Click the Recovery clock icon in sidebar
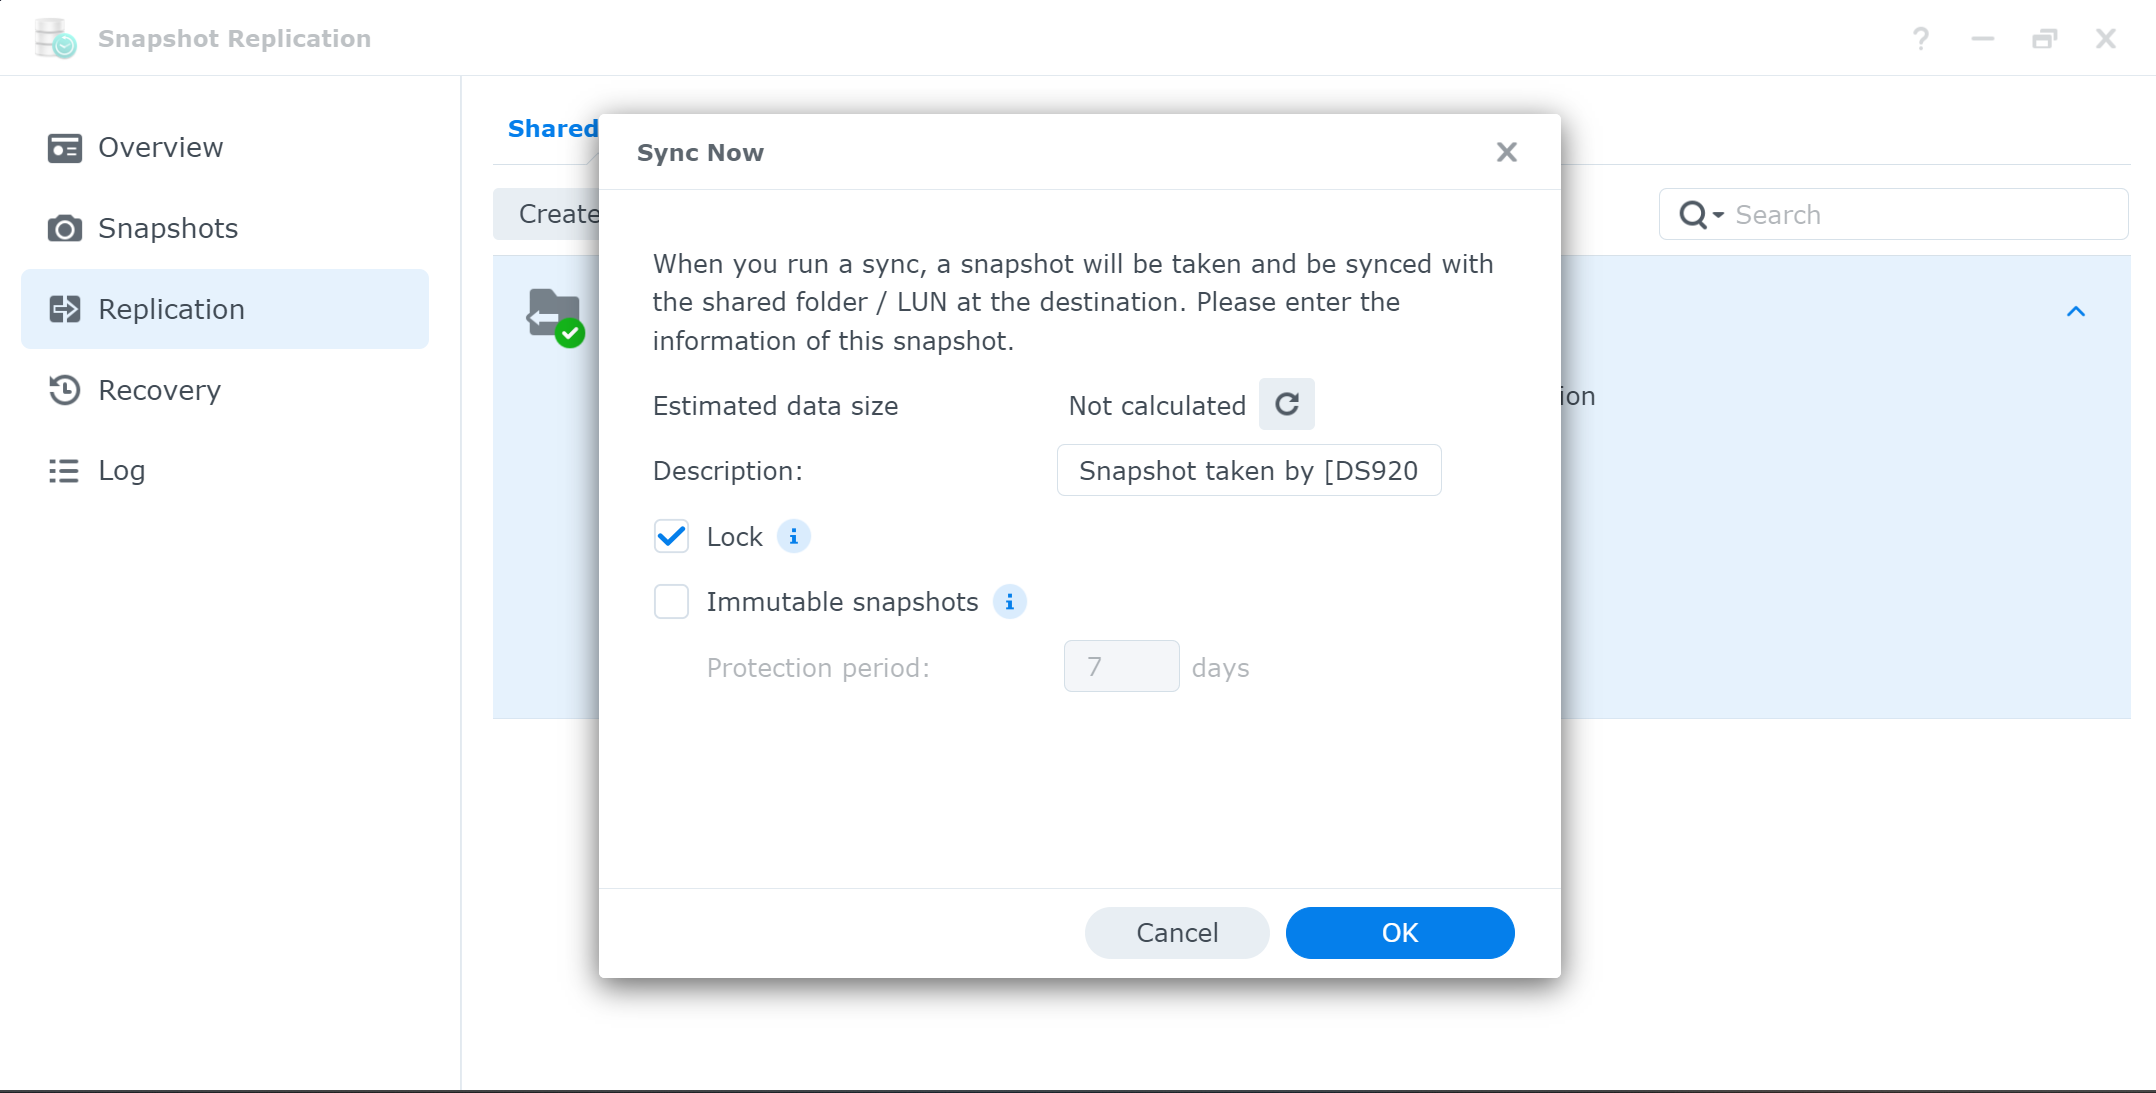Image resolution: width=2156 pixels, height=1093 pixels. (x=65, y=389)
